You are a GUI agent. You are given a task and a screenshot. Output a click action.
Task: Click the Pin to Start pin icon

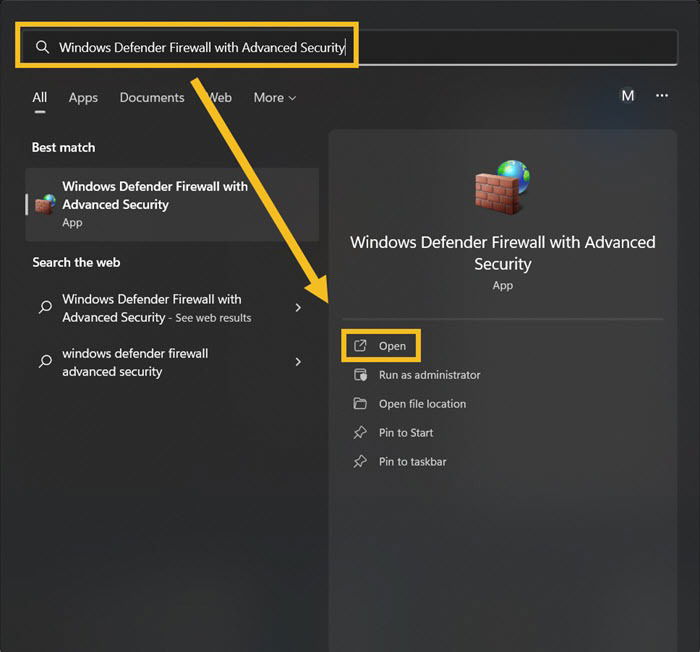(x=360, y=432)
